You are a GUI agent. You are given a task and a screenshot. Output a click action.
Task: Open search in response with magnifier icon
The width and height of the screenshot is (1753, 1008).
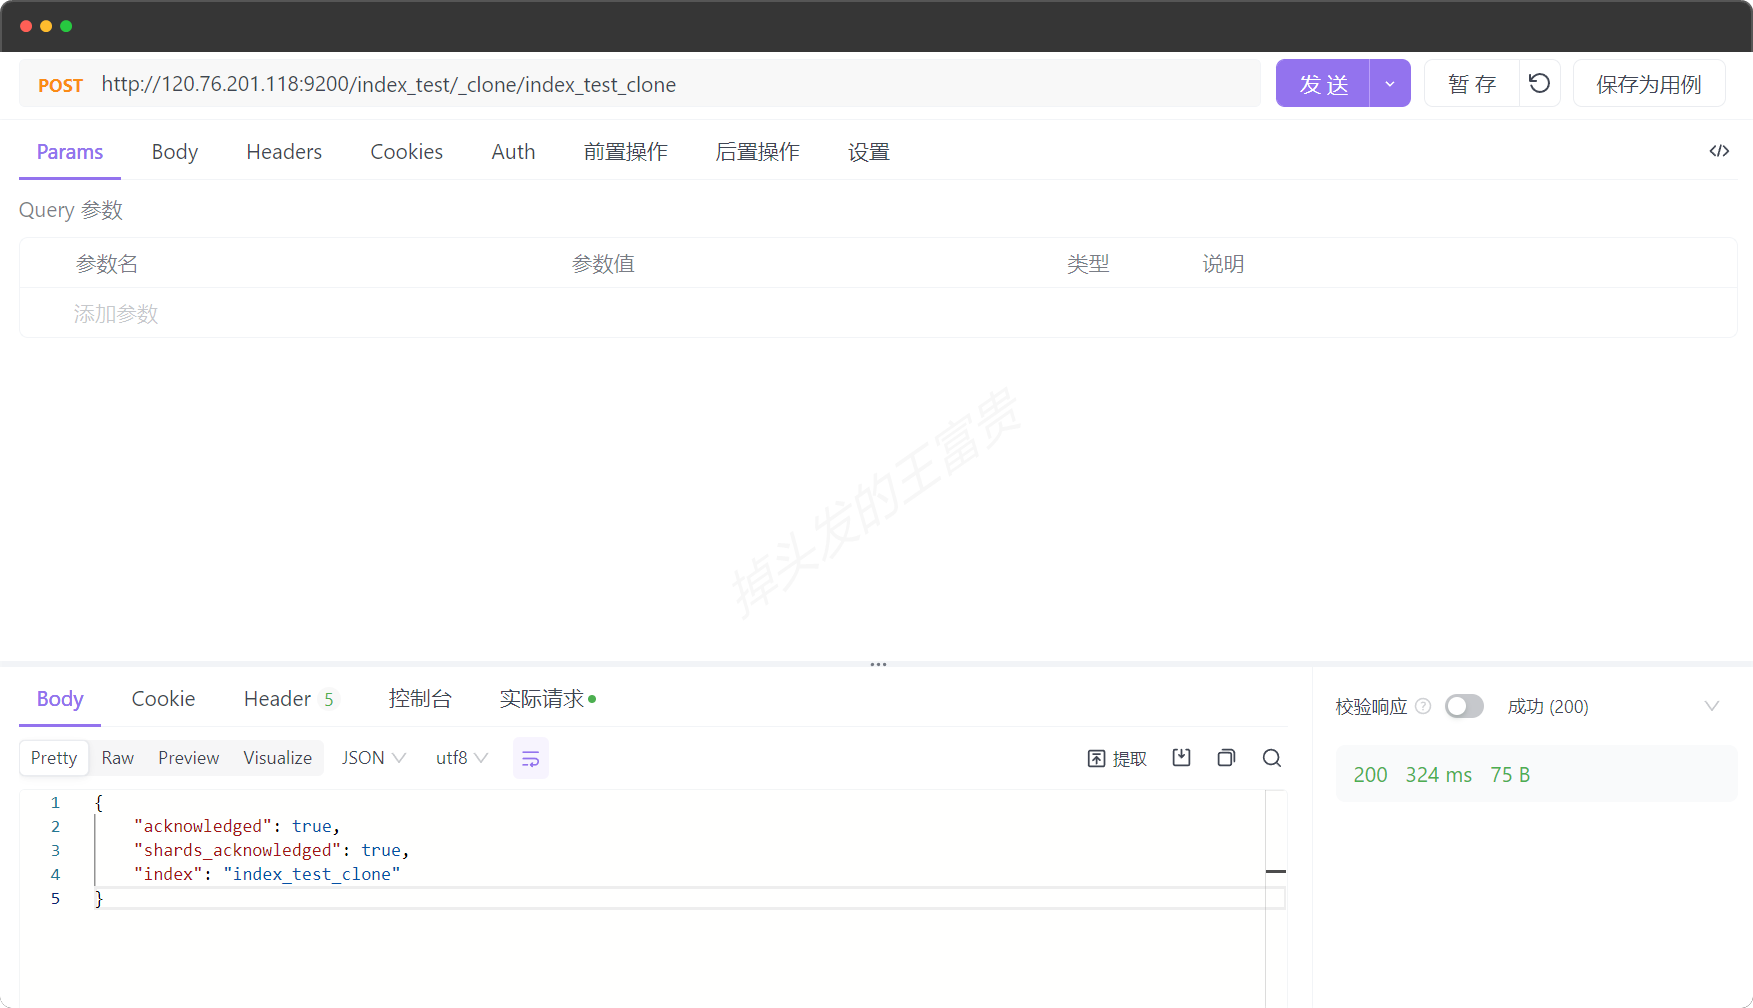click(x=1272, y=757)
